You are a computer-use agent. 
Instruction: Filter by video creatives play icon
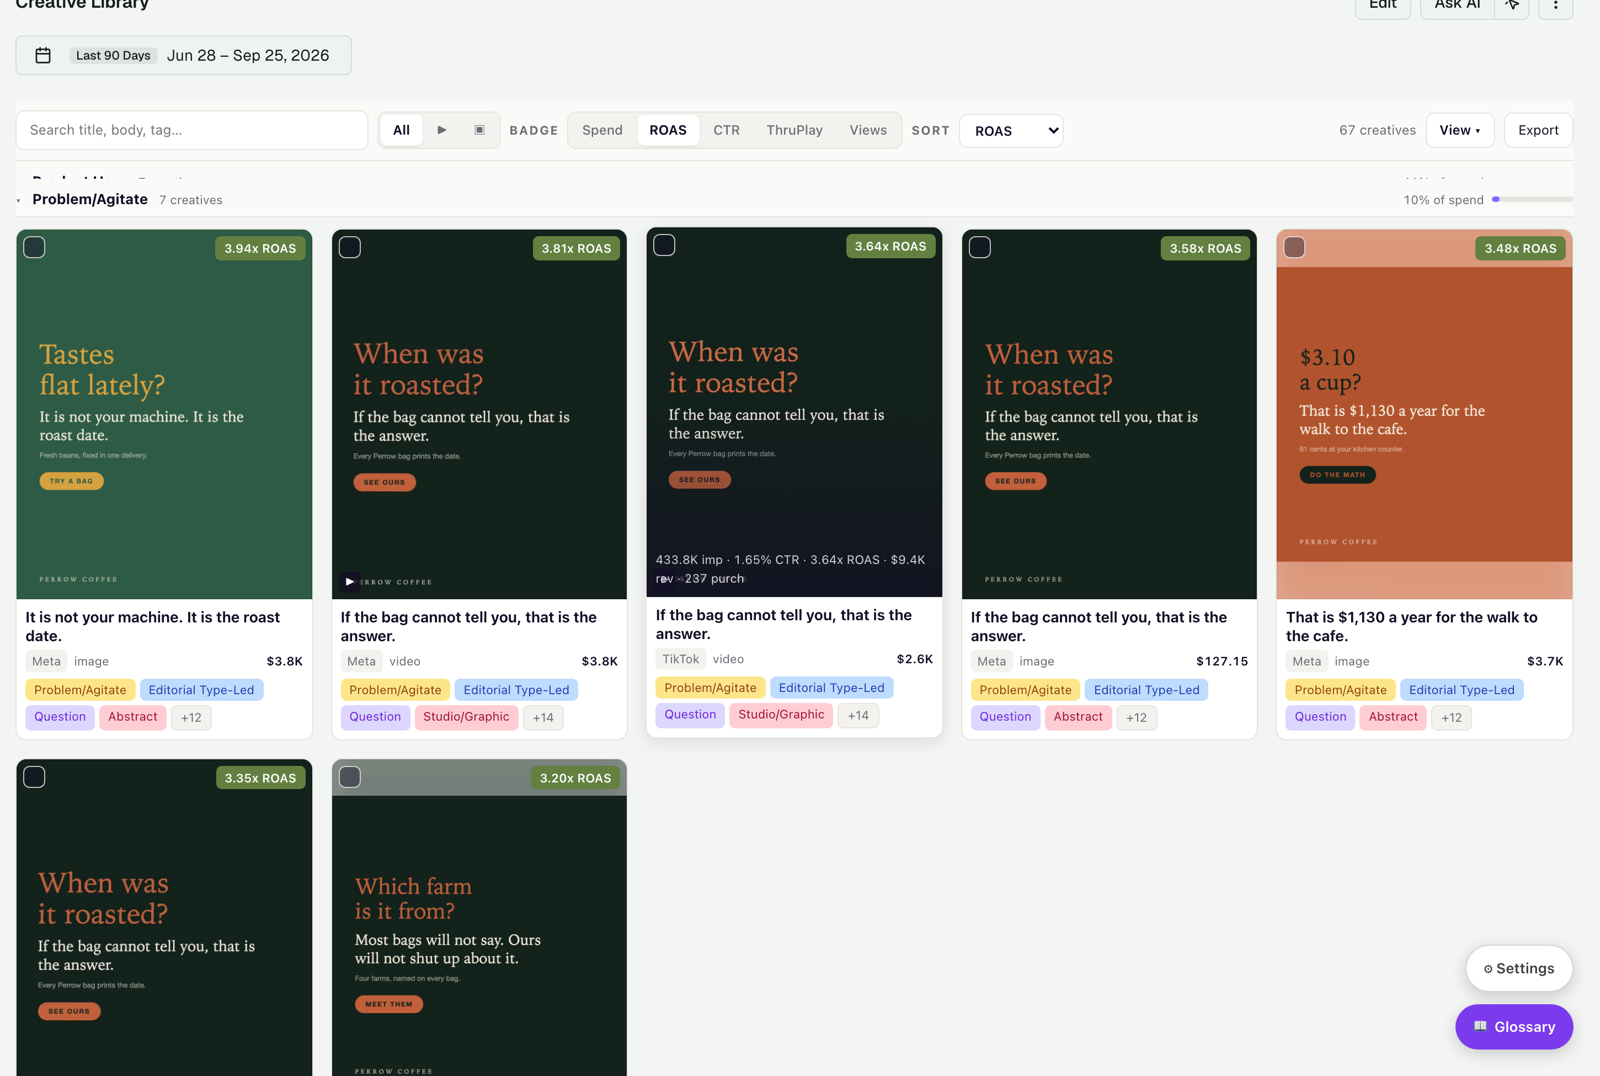441,130
